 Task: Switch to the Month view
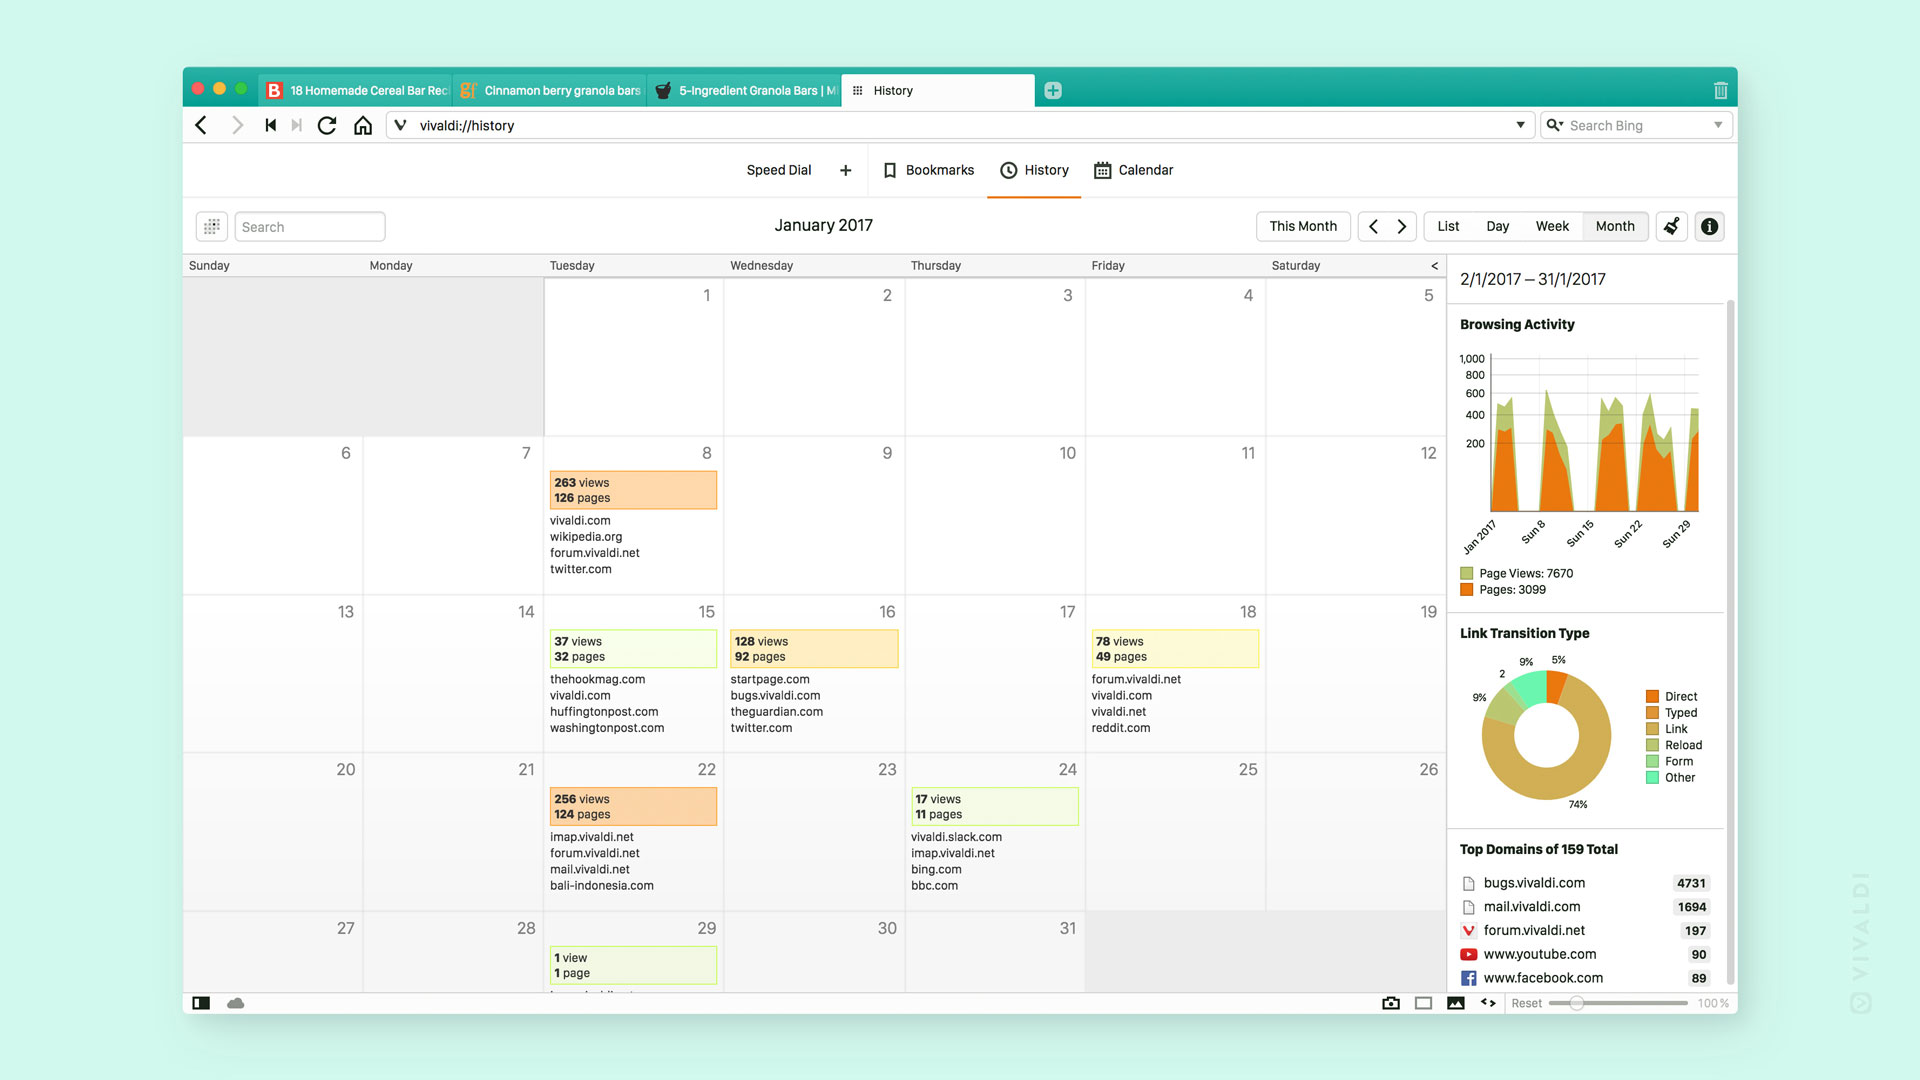pos(1613,225)
